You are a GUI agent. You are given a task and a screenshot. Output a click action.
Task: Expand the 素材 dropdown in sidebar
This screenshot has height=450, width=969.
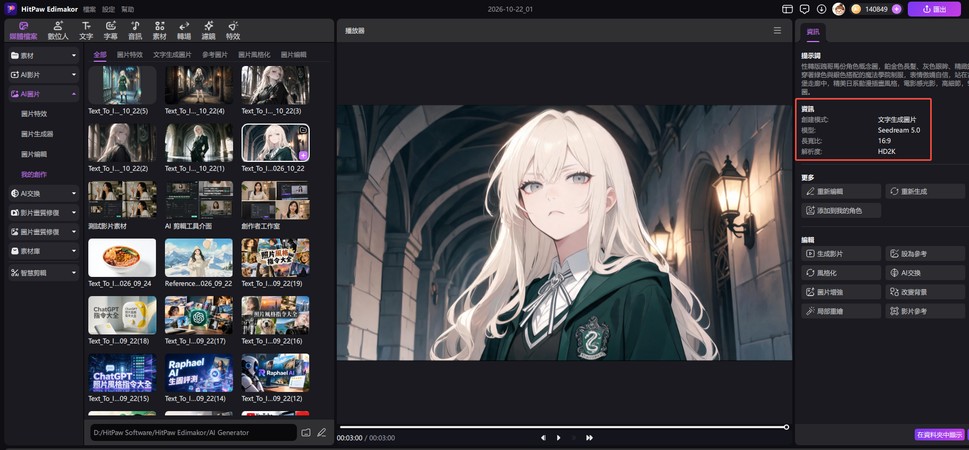pos(44,56)
